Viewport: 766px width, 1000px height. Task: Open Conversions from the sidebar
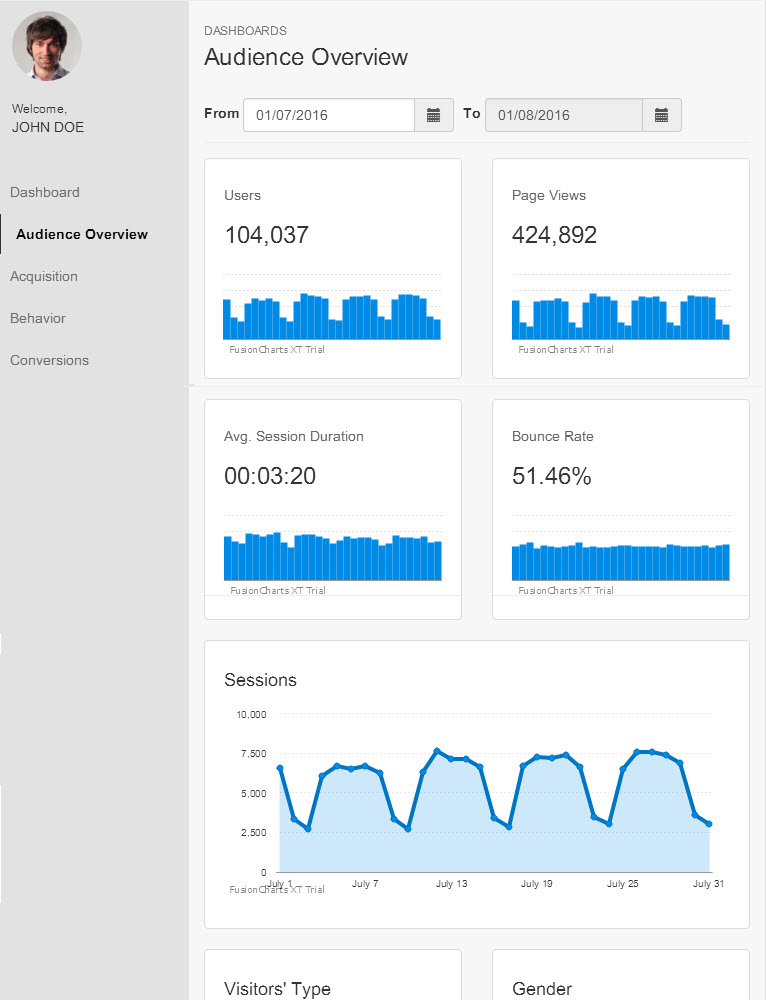49,360
